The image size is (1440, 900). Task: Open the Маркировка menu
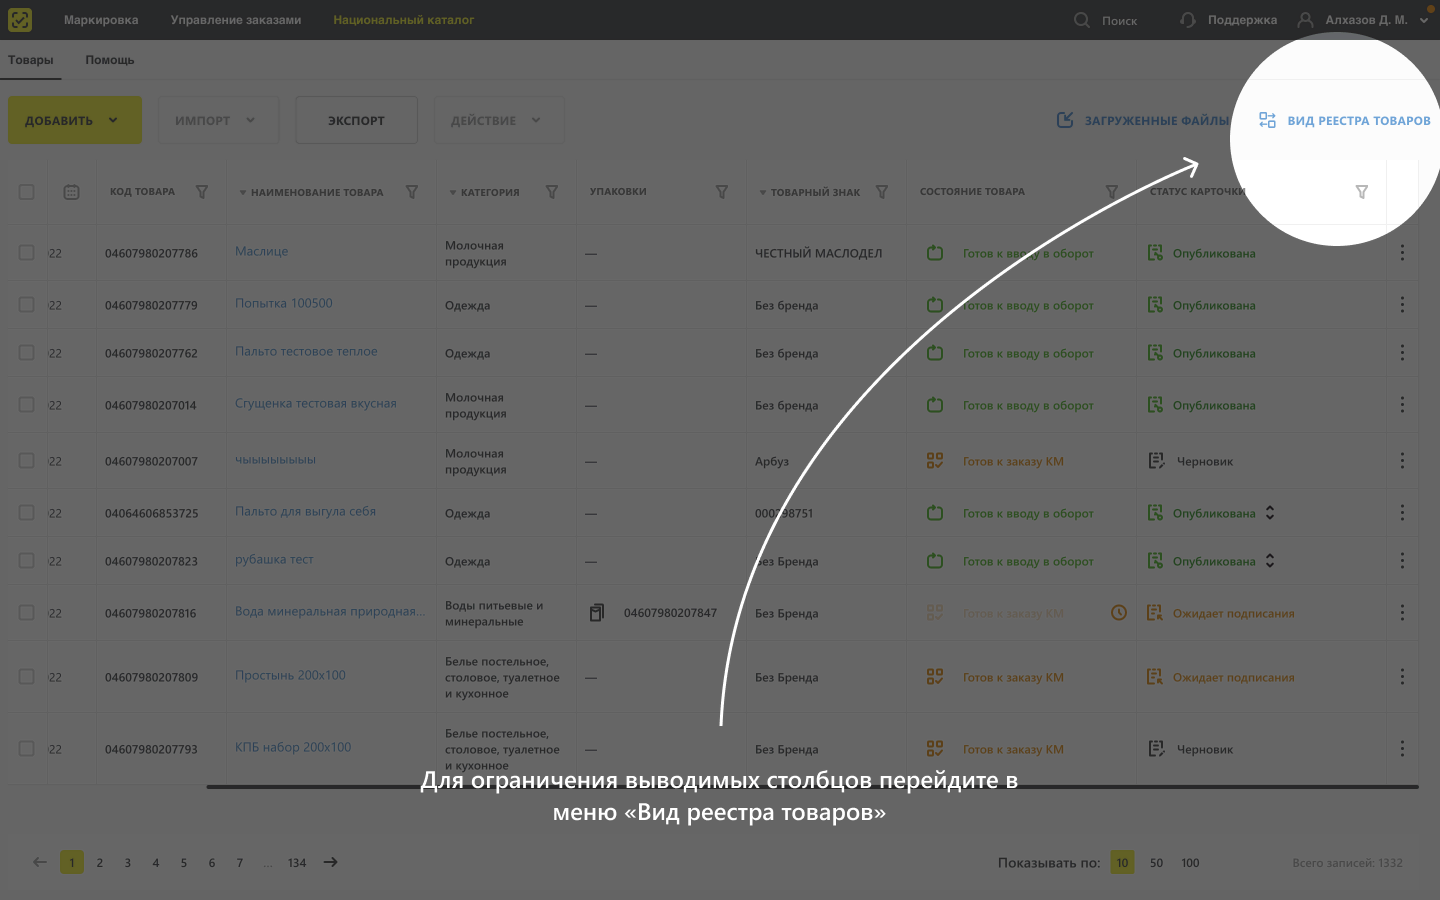101,20
